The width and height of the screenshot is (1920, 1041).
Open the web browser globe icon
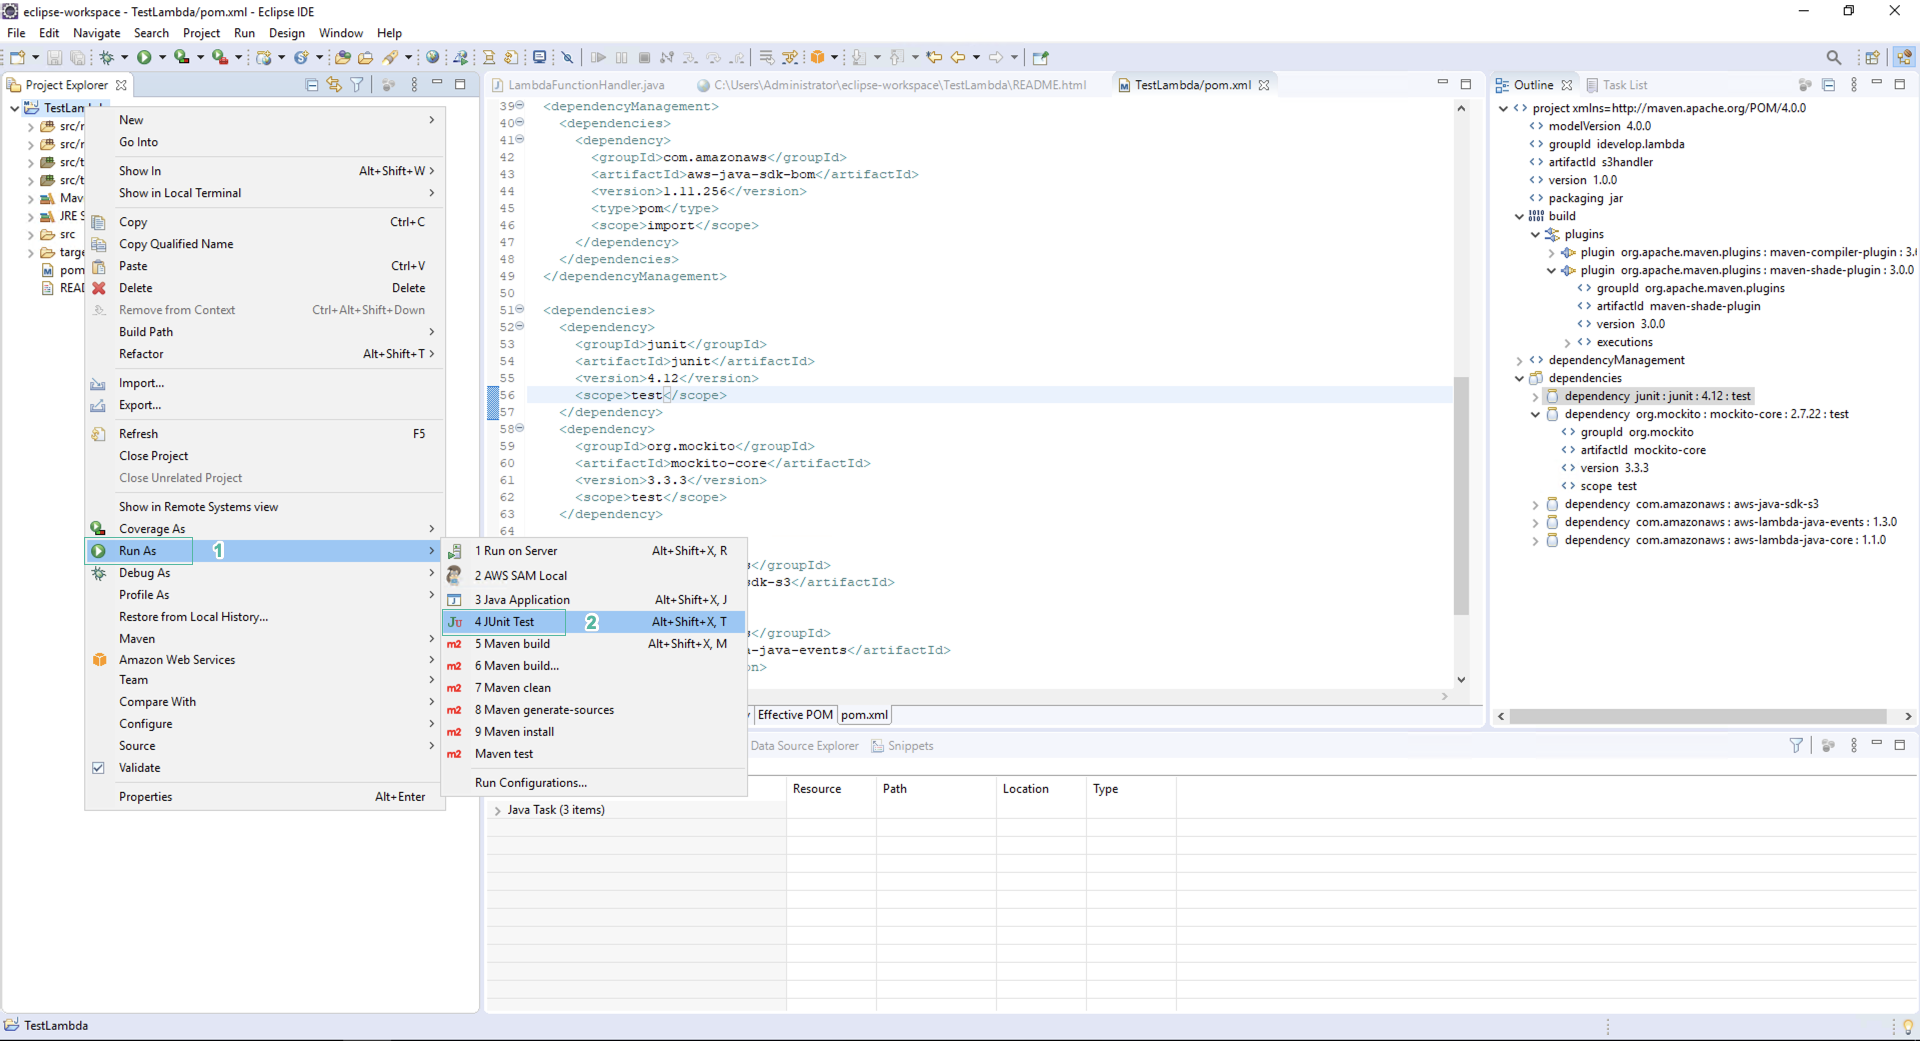433,58
